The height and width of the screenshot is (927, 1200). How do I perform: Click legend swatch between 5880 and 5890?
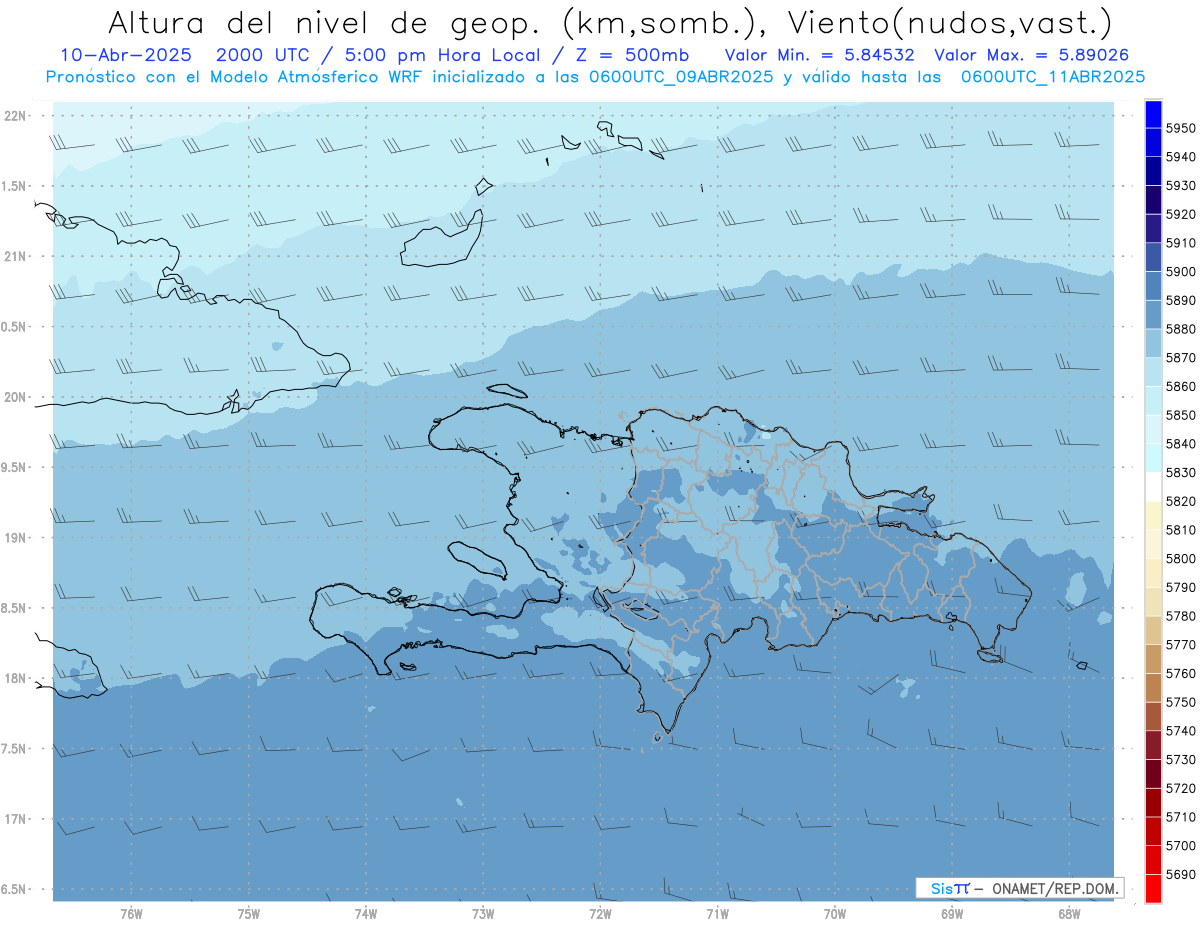(x=1153, y=314)
